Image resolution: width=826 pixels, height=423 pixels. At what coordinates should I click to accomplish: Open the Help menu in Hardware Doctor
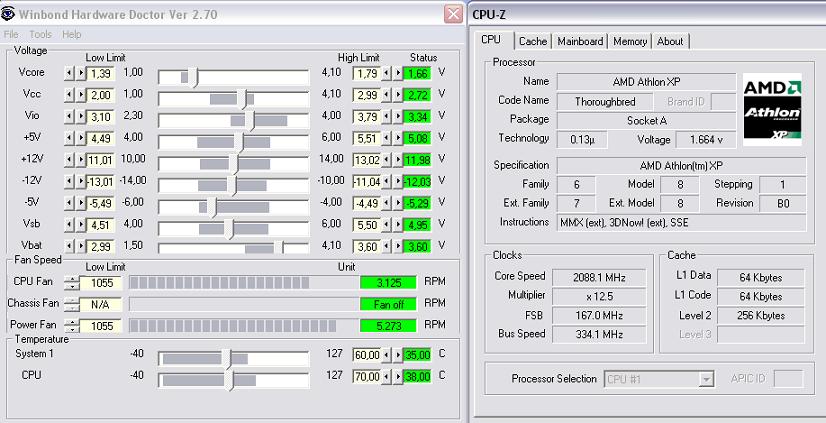[72, 34]
